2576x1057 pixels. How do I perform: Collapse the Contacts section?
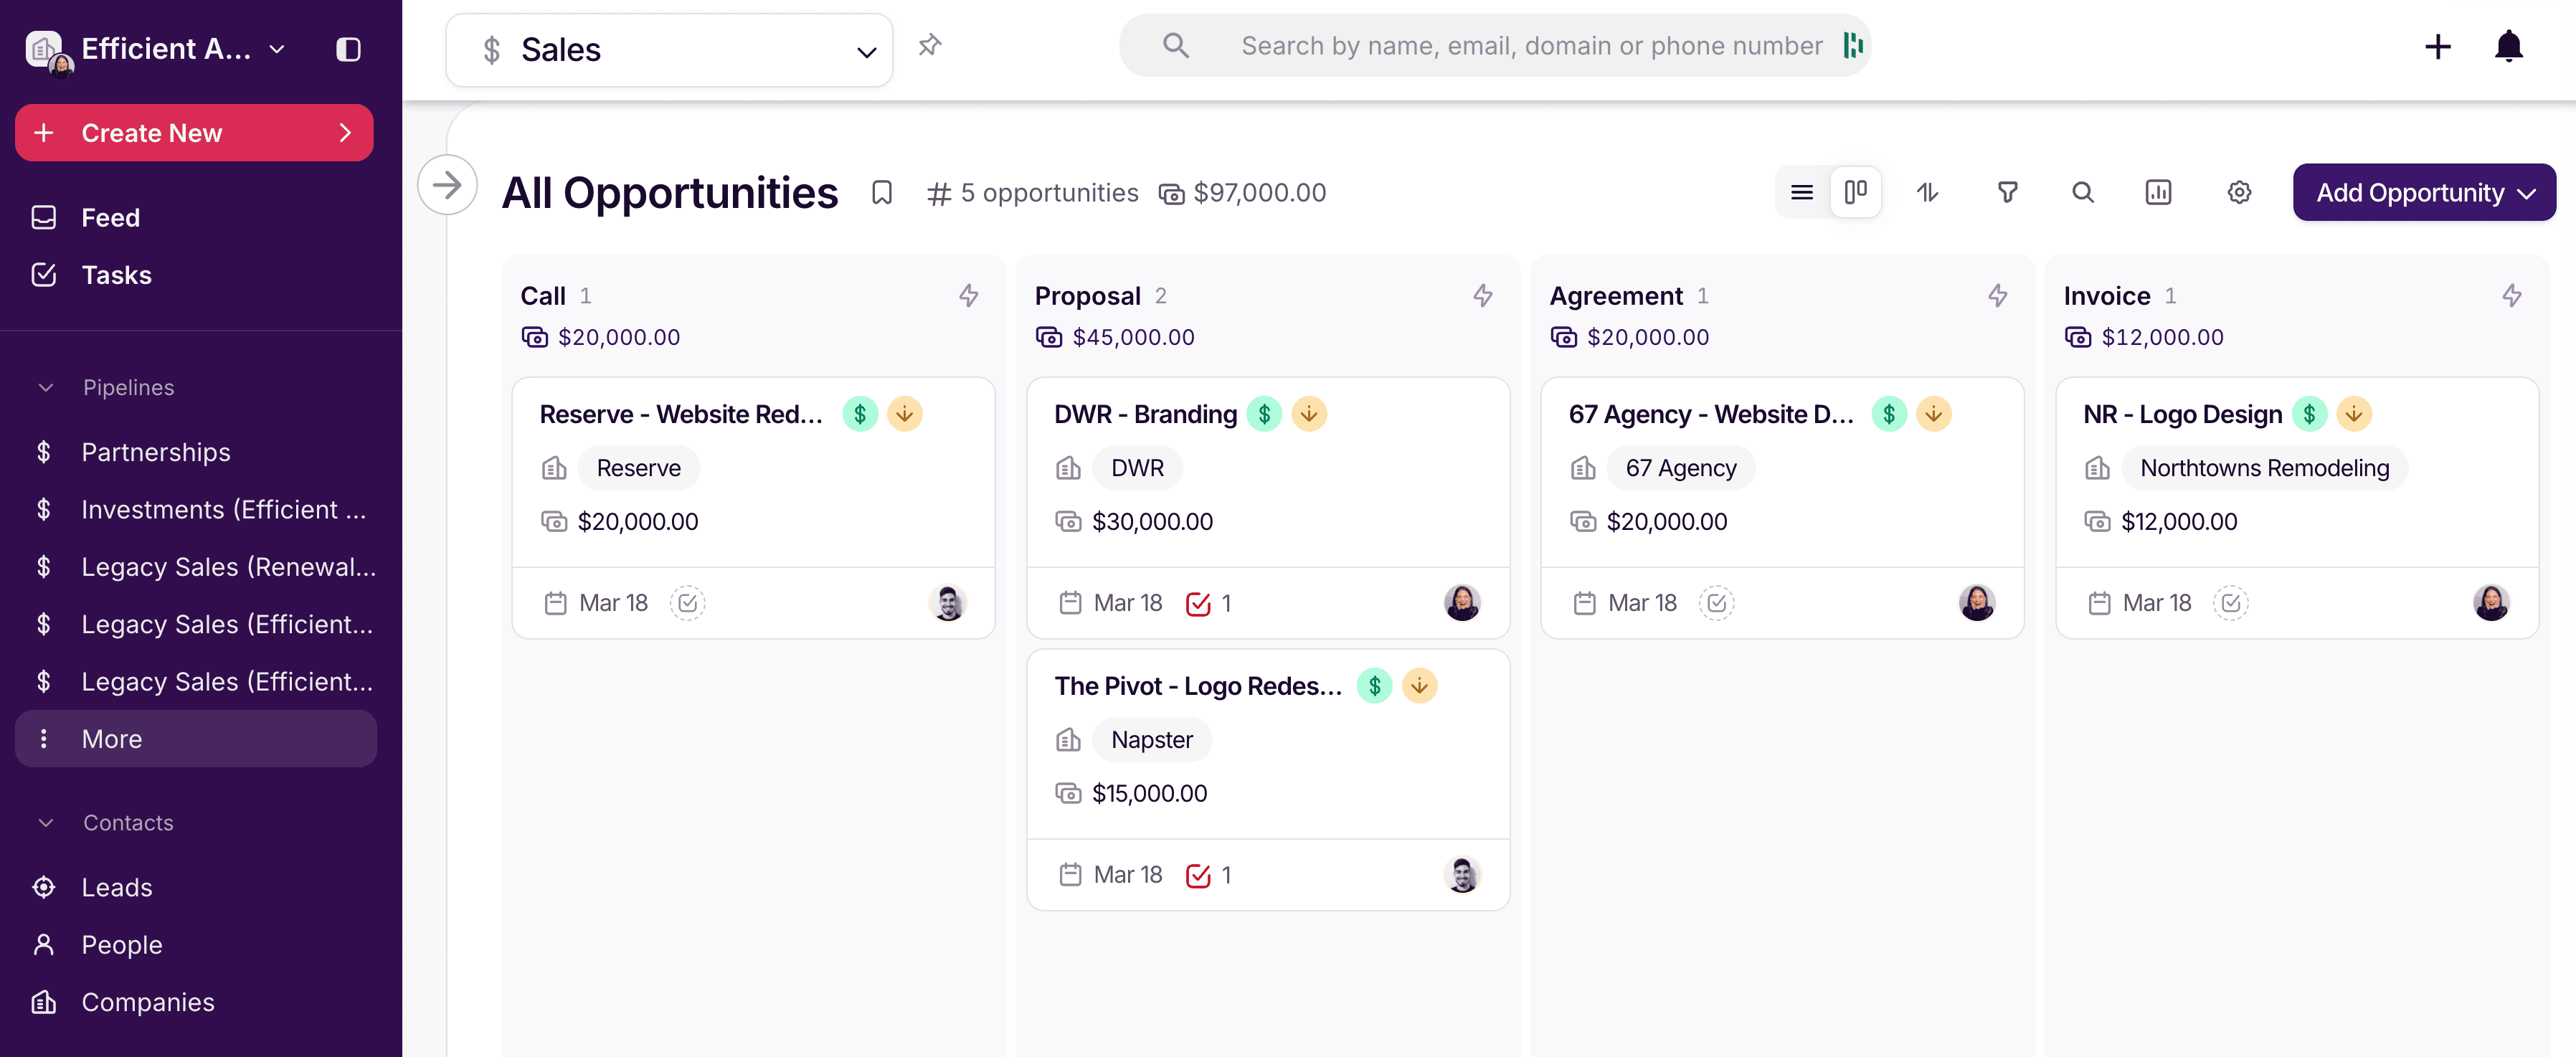pyautogui.click(x=45, y=822)
